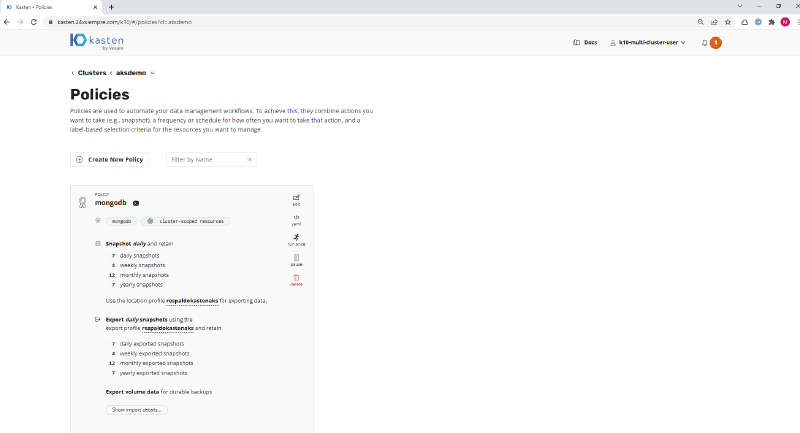This screenshot has height=433, width=800.
Task: Pause the mongodb policy
Action: (296, 260)
